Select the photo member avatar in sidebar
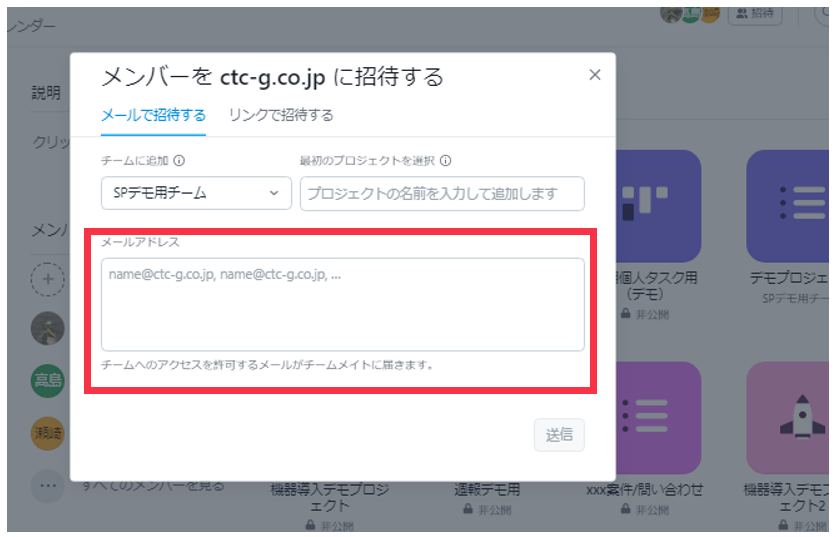The image size is (836, 537). coord(47,328)
